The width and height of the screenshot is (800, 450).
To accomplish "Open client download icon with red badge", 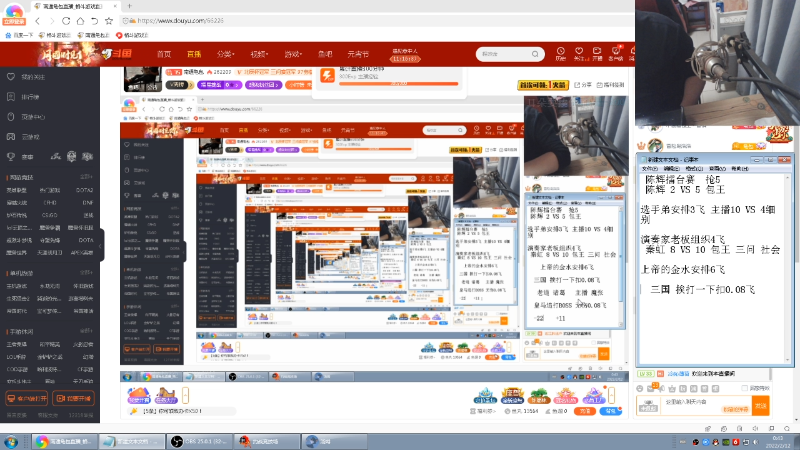I will [x=616, y=54].
